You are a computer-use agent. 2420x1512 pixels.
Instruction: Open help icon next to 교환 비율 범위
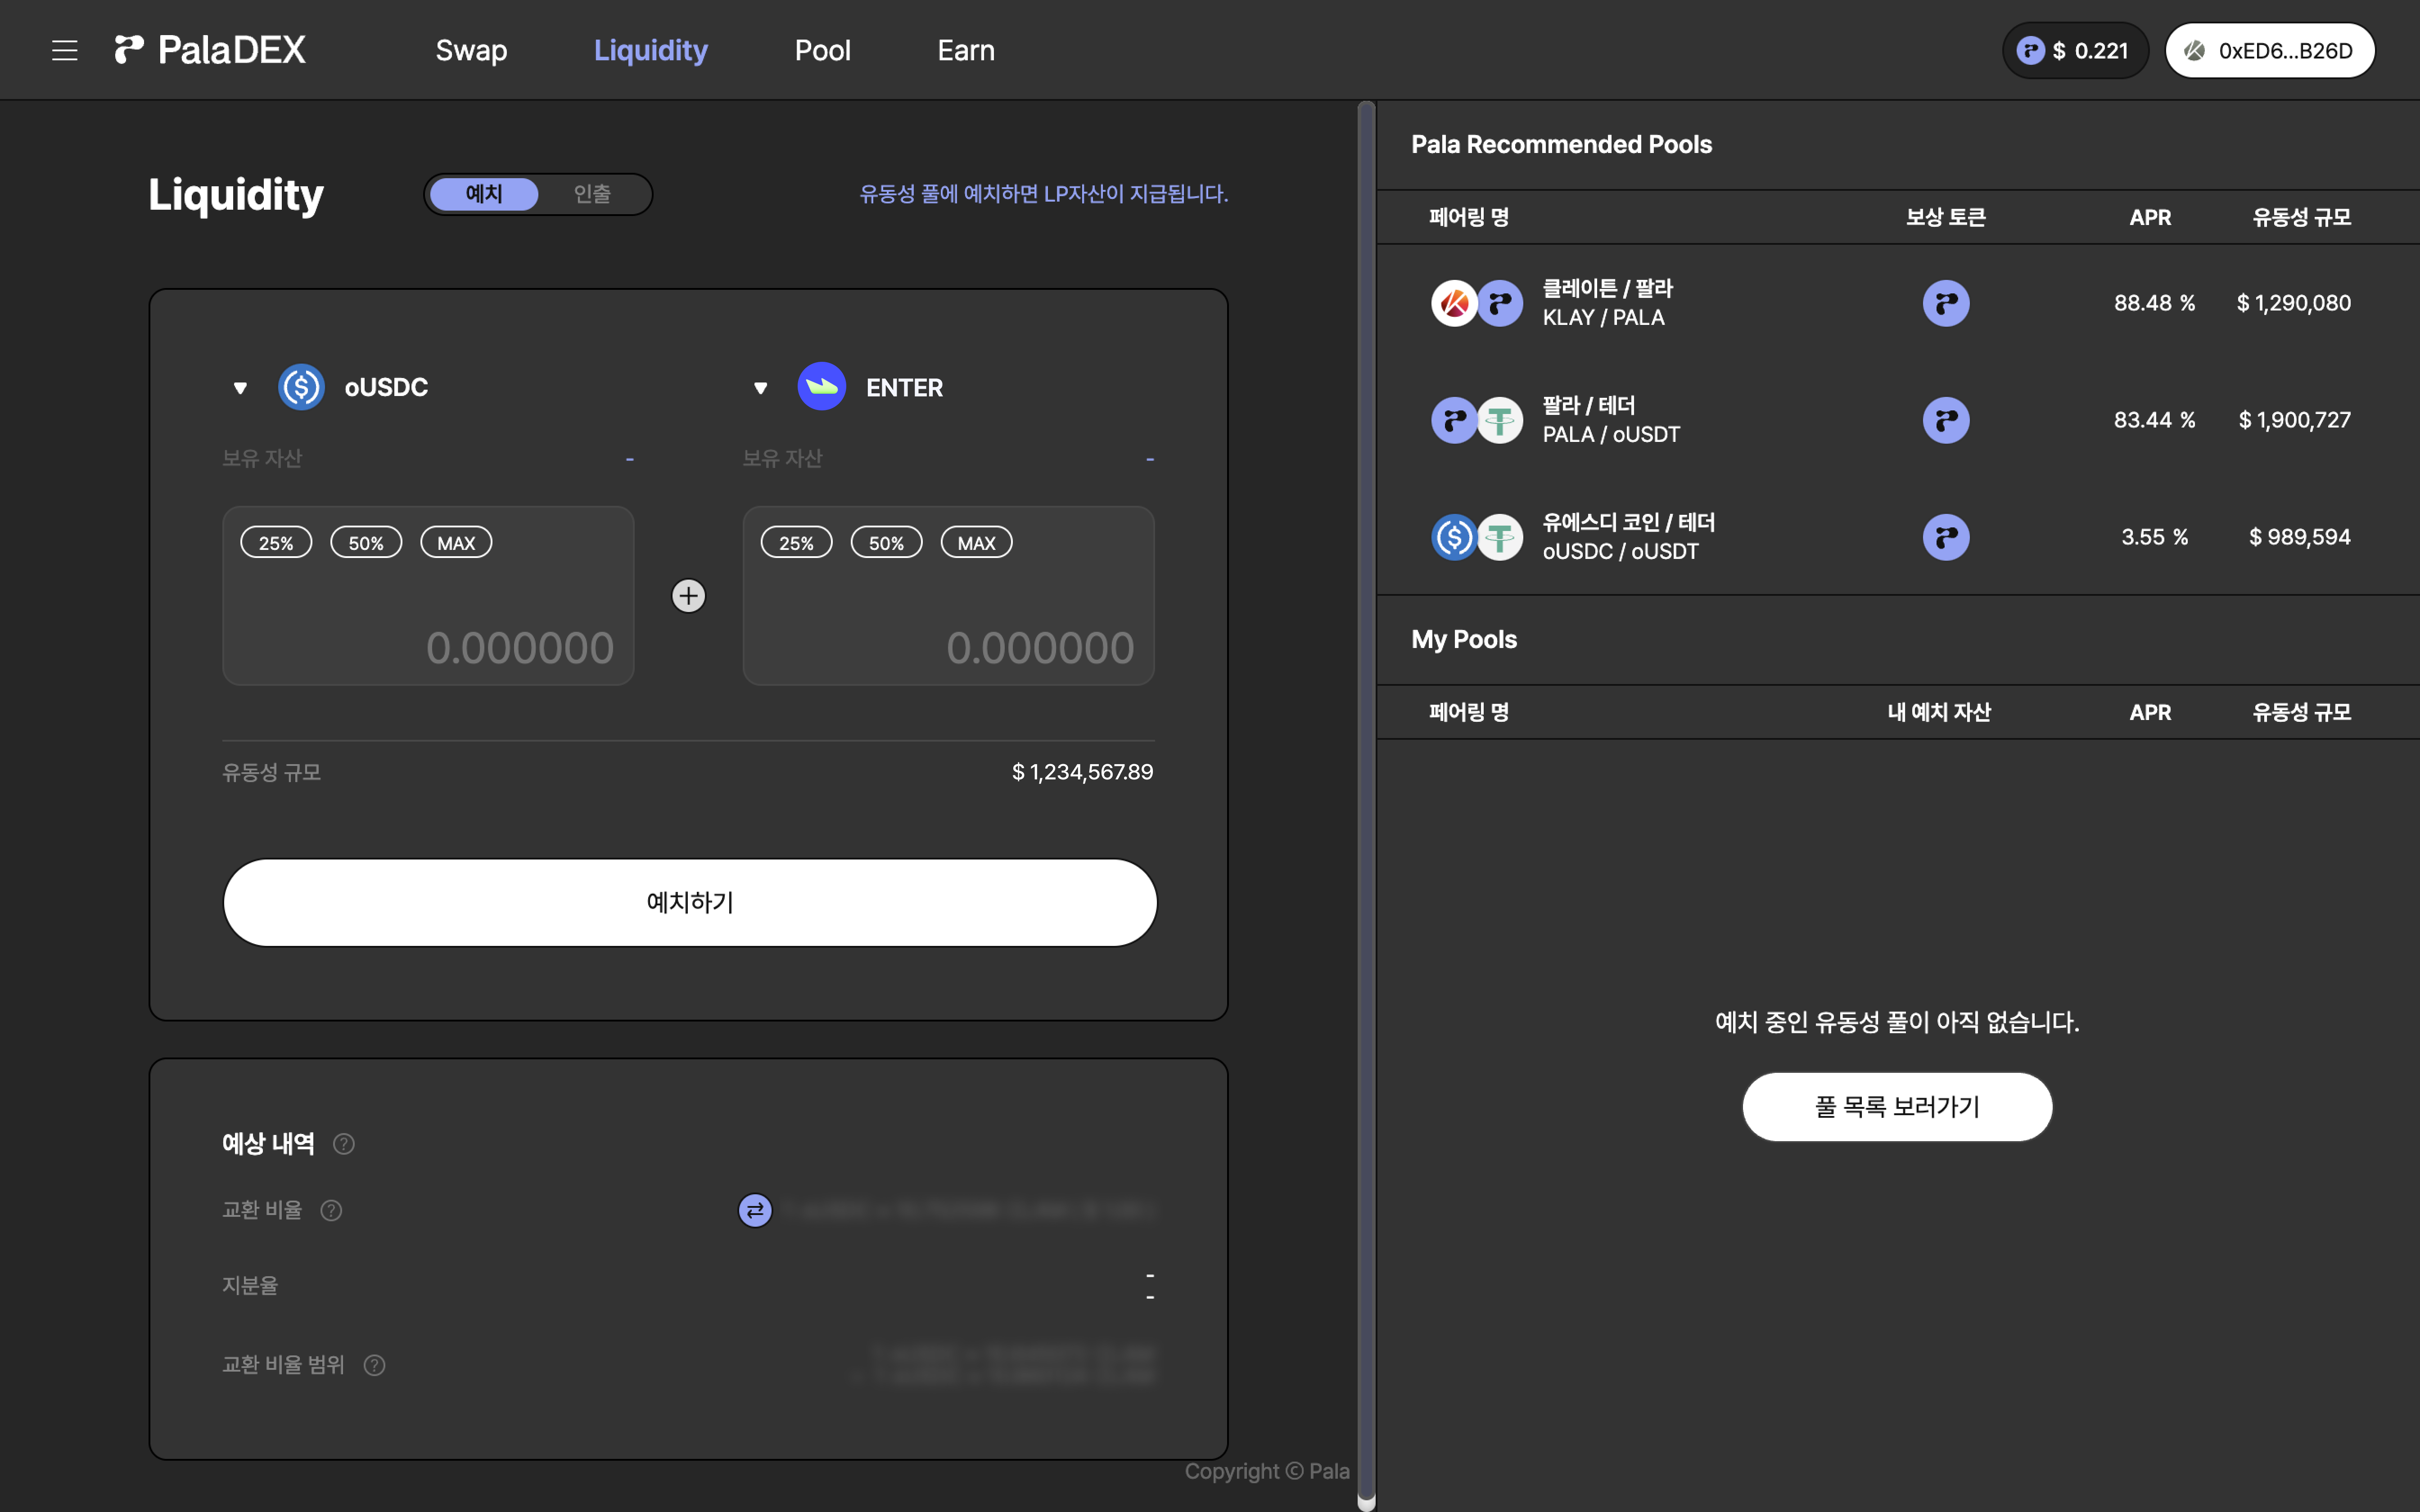coord(374,1365)
